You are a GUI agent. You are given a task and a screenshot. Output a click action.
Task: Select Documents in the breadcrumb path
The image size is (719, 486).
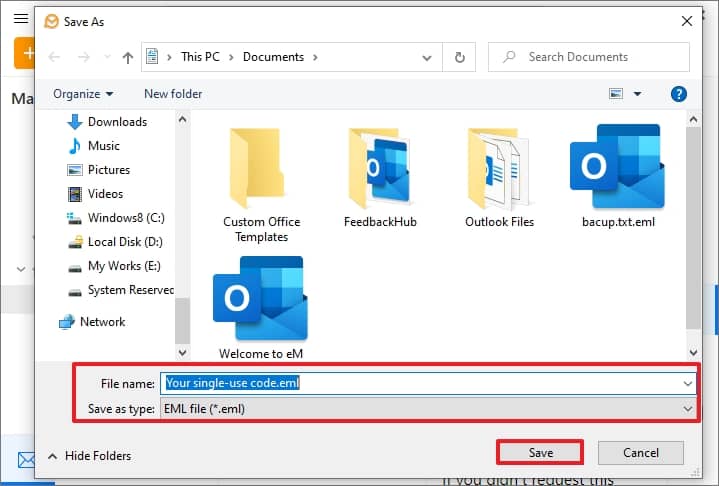273,57
